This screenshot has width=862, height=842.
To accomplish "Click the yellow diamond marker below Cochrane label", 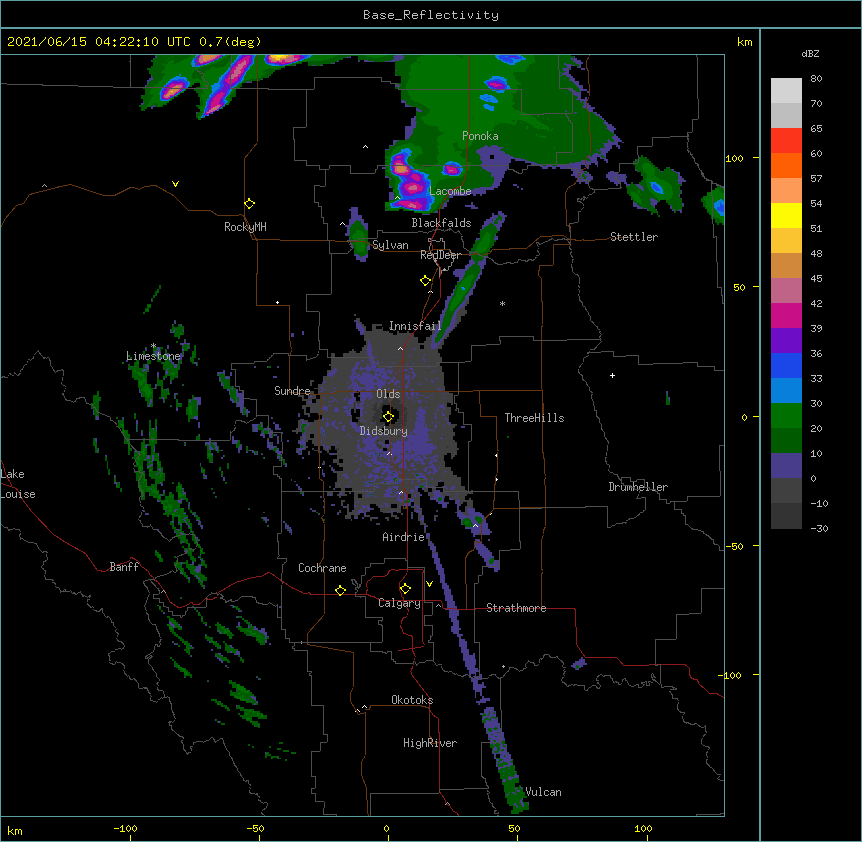I will click(x=340, y=590).
